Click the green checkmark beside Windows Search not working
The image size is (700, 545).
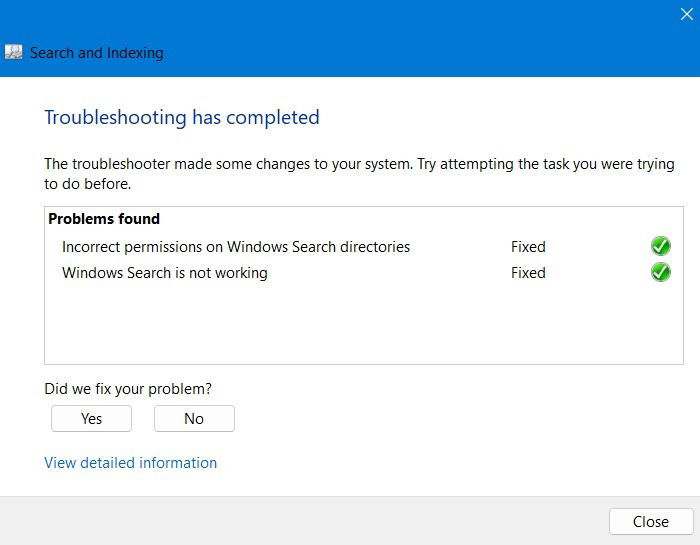coord(660,272)
